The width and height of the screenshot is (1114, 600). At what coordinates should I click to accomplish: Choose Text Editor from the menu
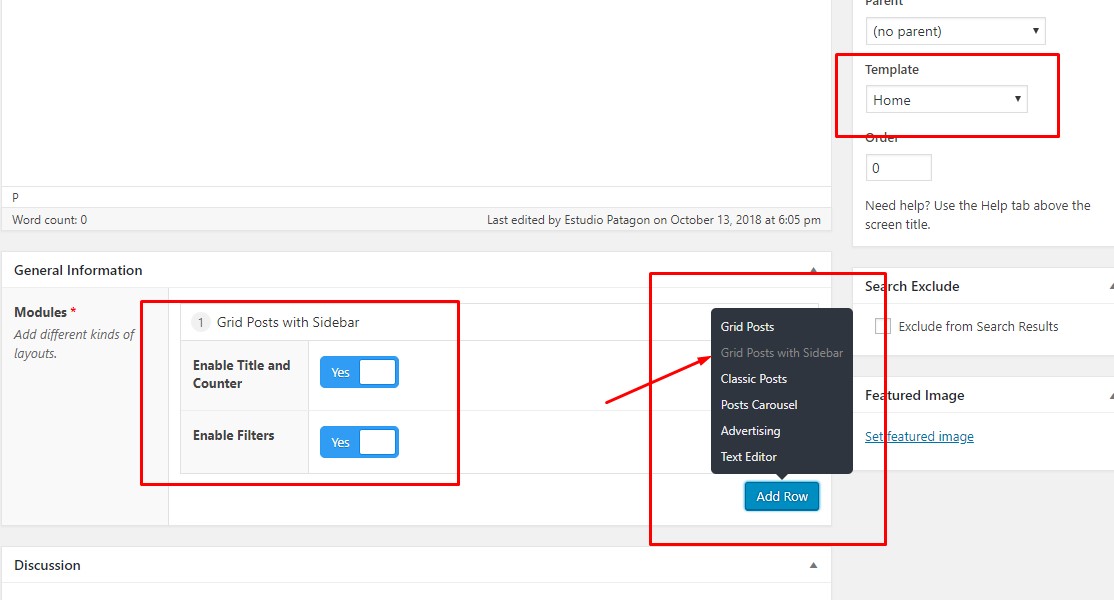pos(748,457)
